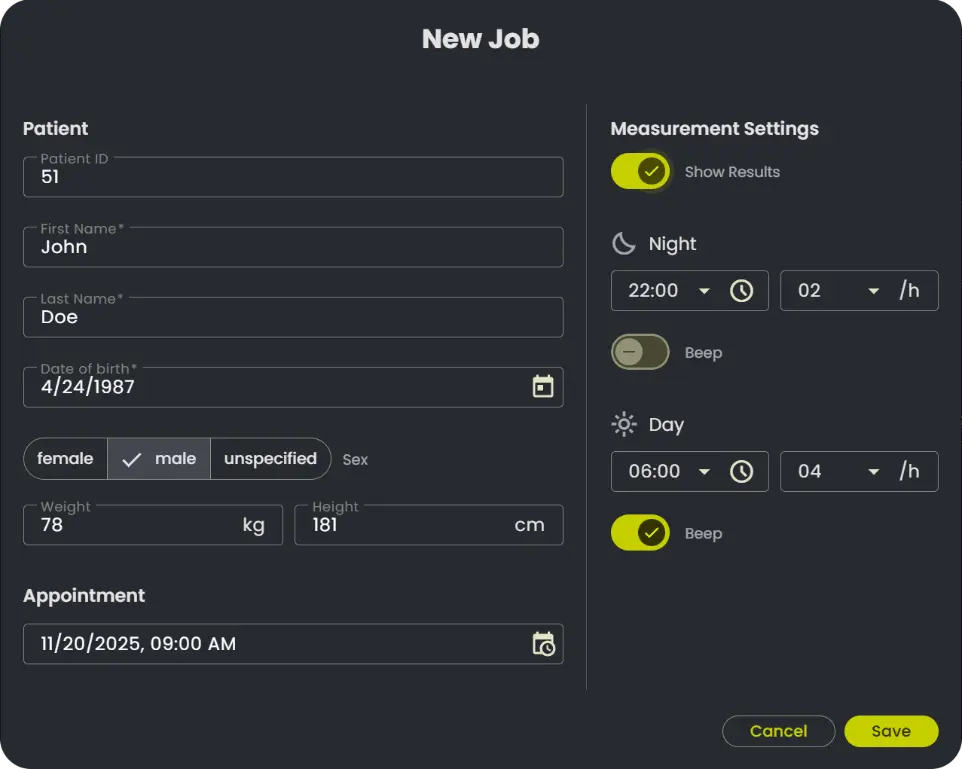Viewport: 962px width, 769px height.
Task: Open the appointment date-time picker icon
Action: point(543,644)
